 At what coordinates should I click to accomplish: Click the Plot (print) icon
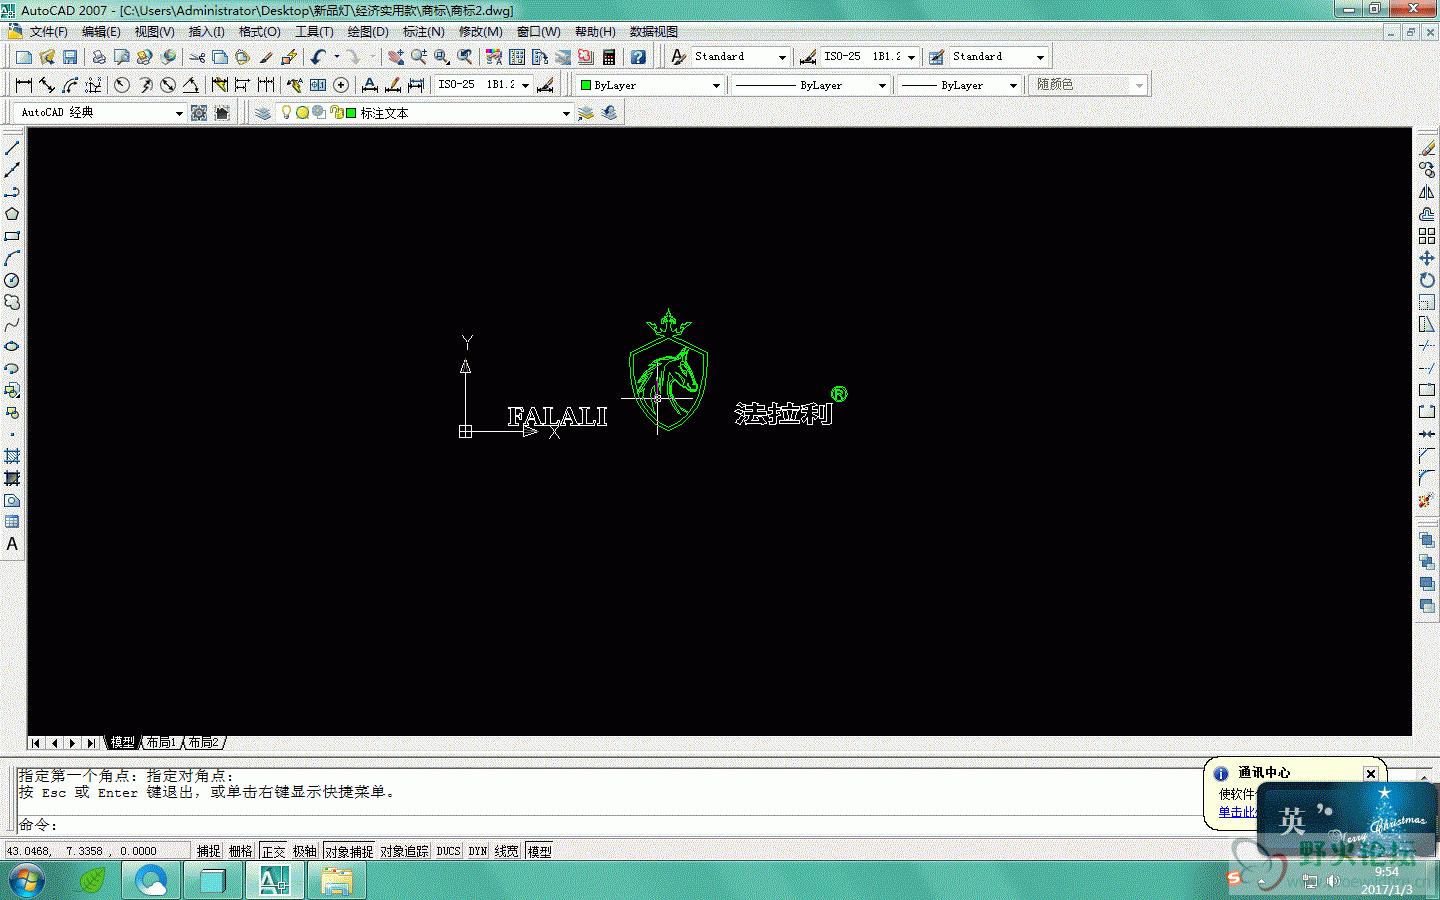click(x=99, y=57)
